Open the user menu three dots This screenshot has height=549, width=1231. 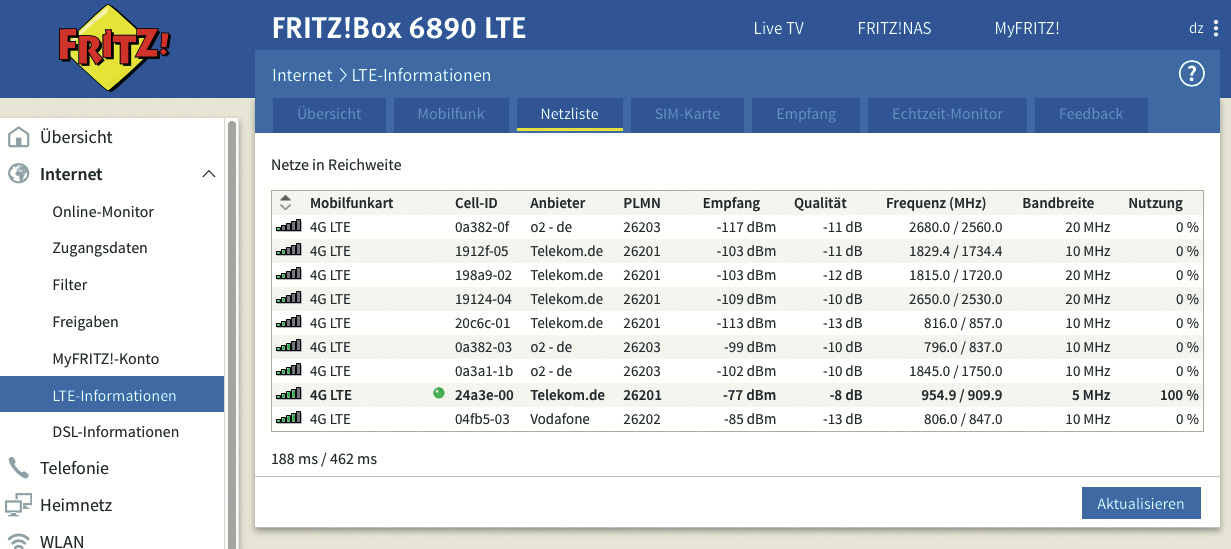[1217, 28]
